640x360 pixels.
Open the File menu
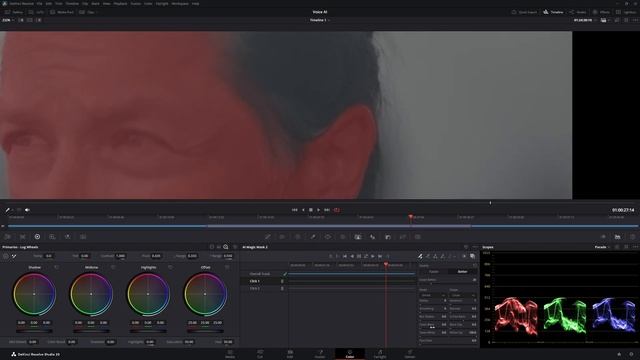39,3
